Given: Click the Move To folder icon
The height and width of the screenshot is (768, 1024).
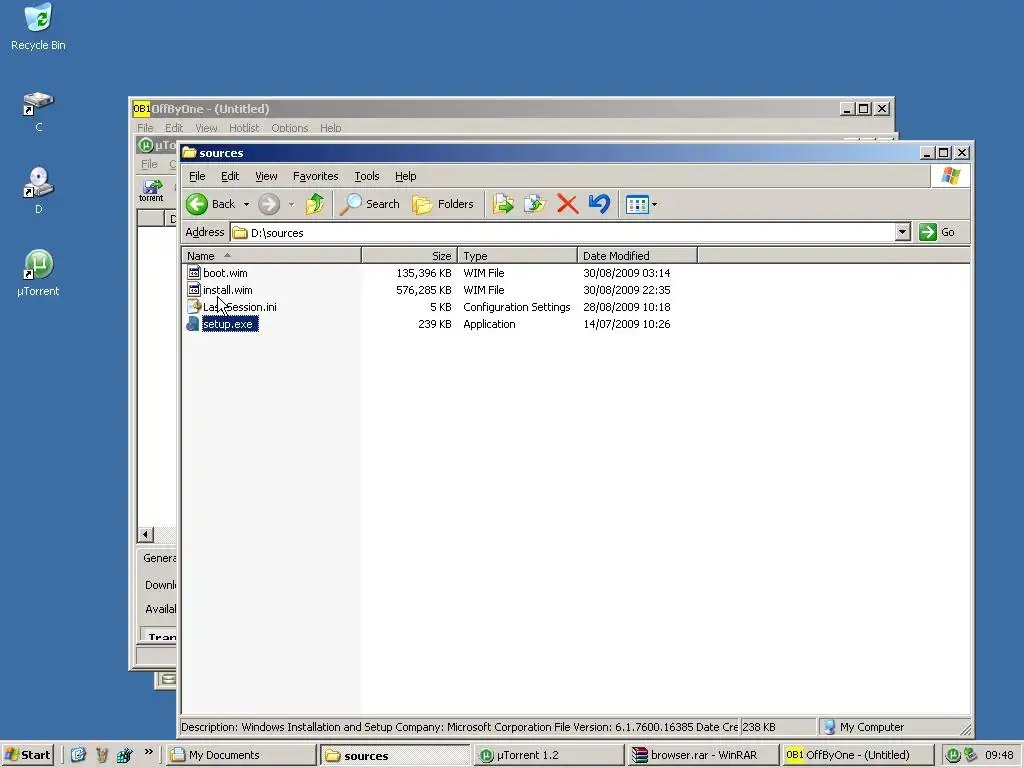Looking at the screenshot, I should click(503, 204).
